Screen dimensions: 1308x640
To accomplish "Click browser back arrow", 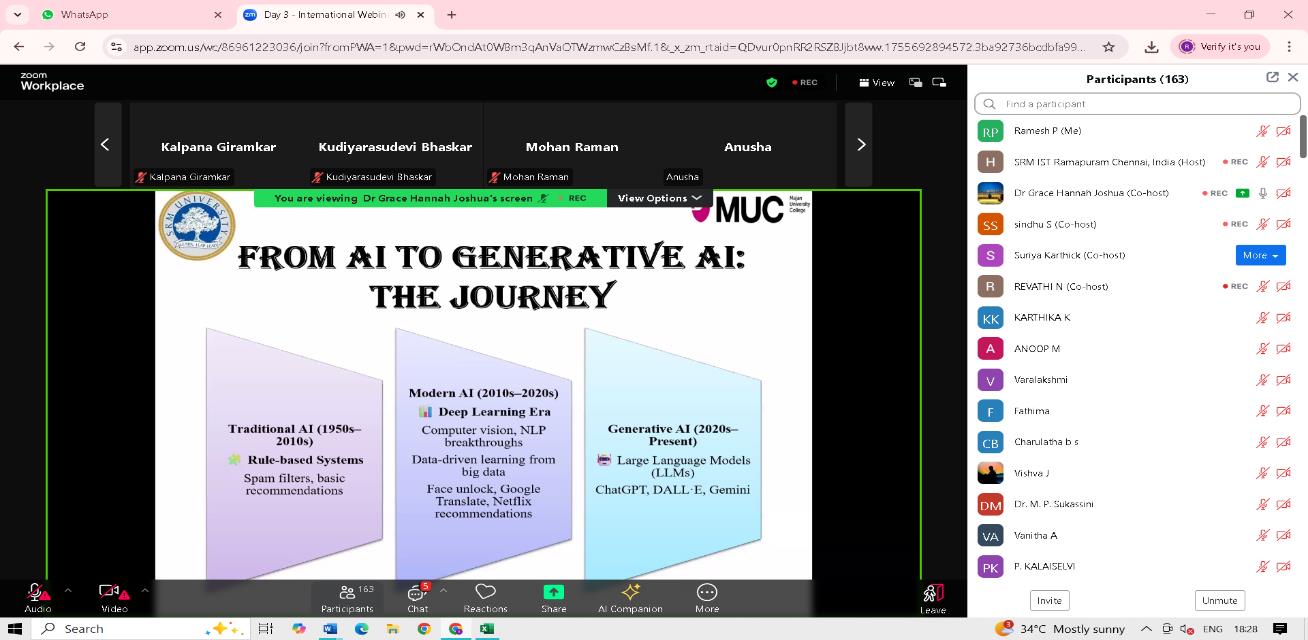I will pos(19,46).
